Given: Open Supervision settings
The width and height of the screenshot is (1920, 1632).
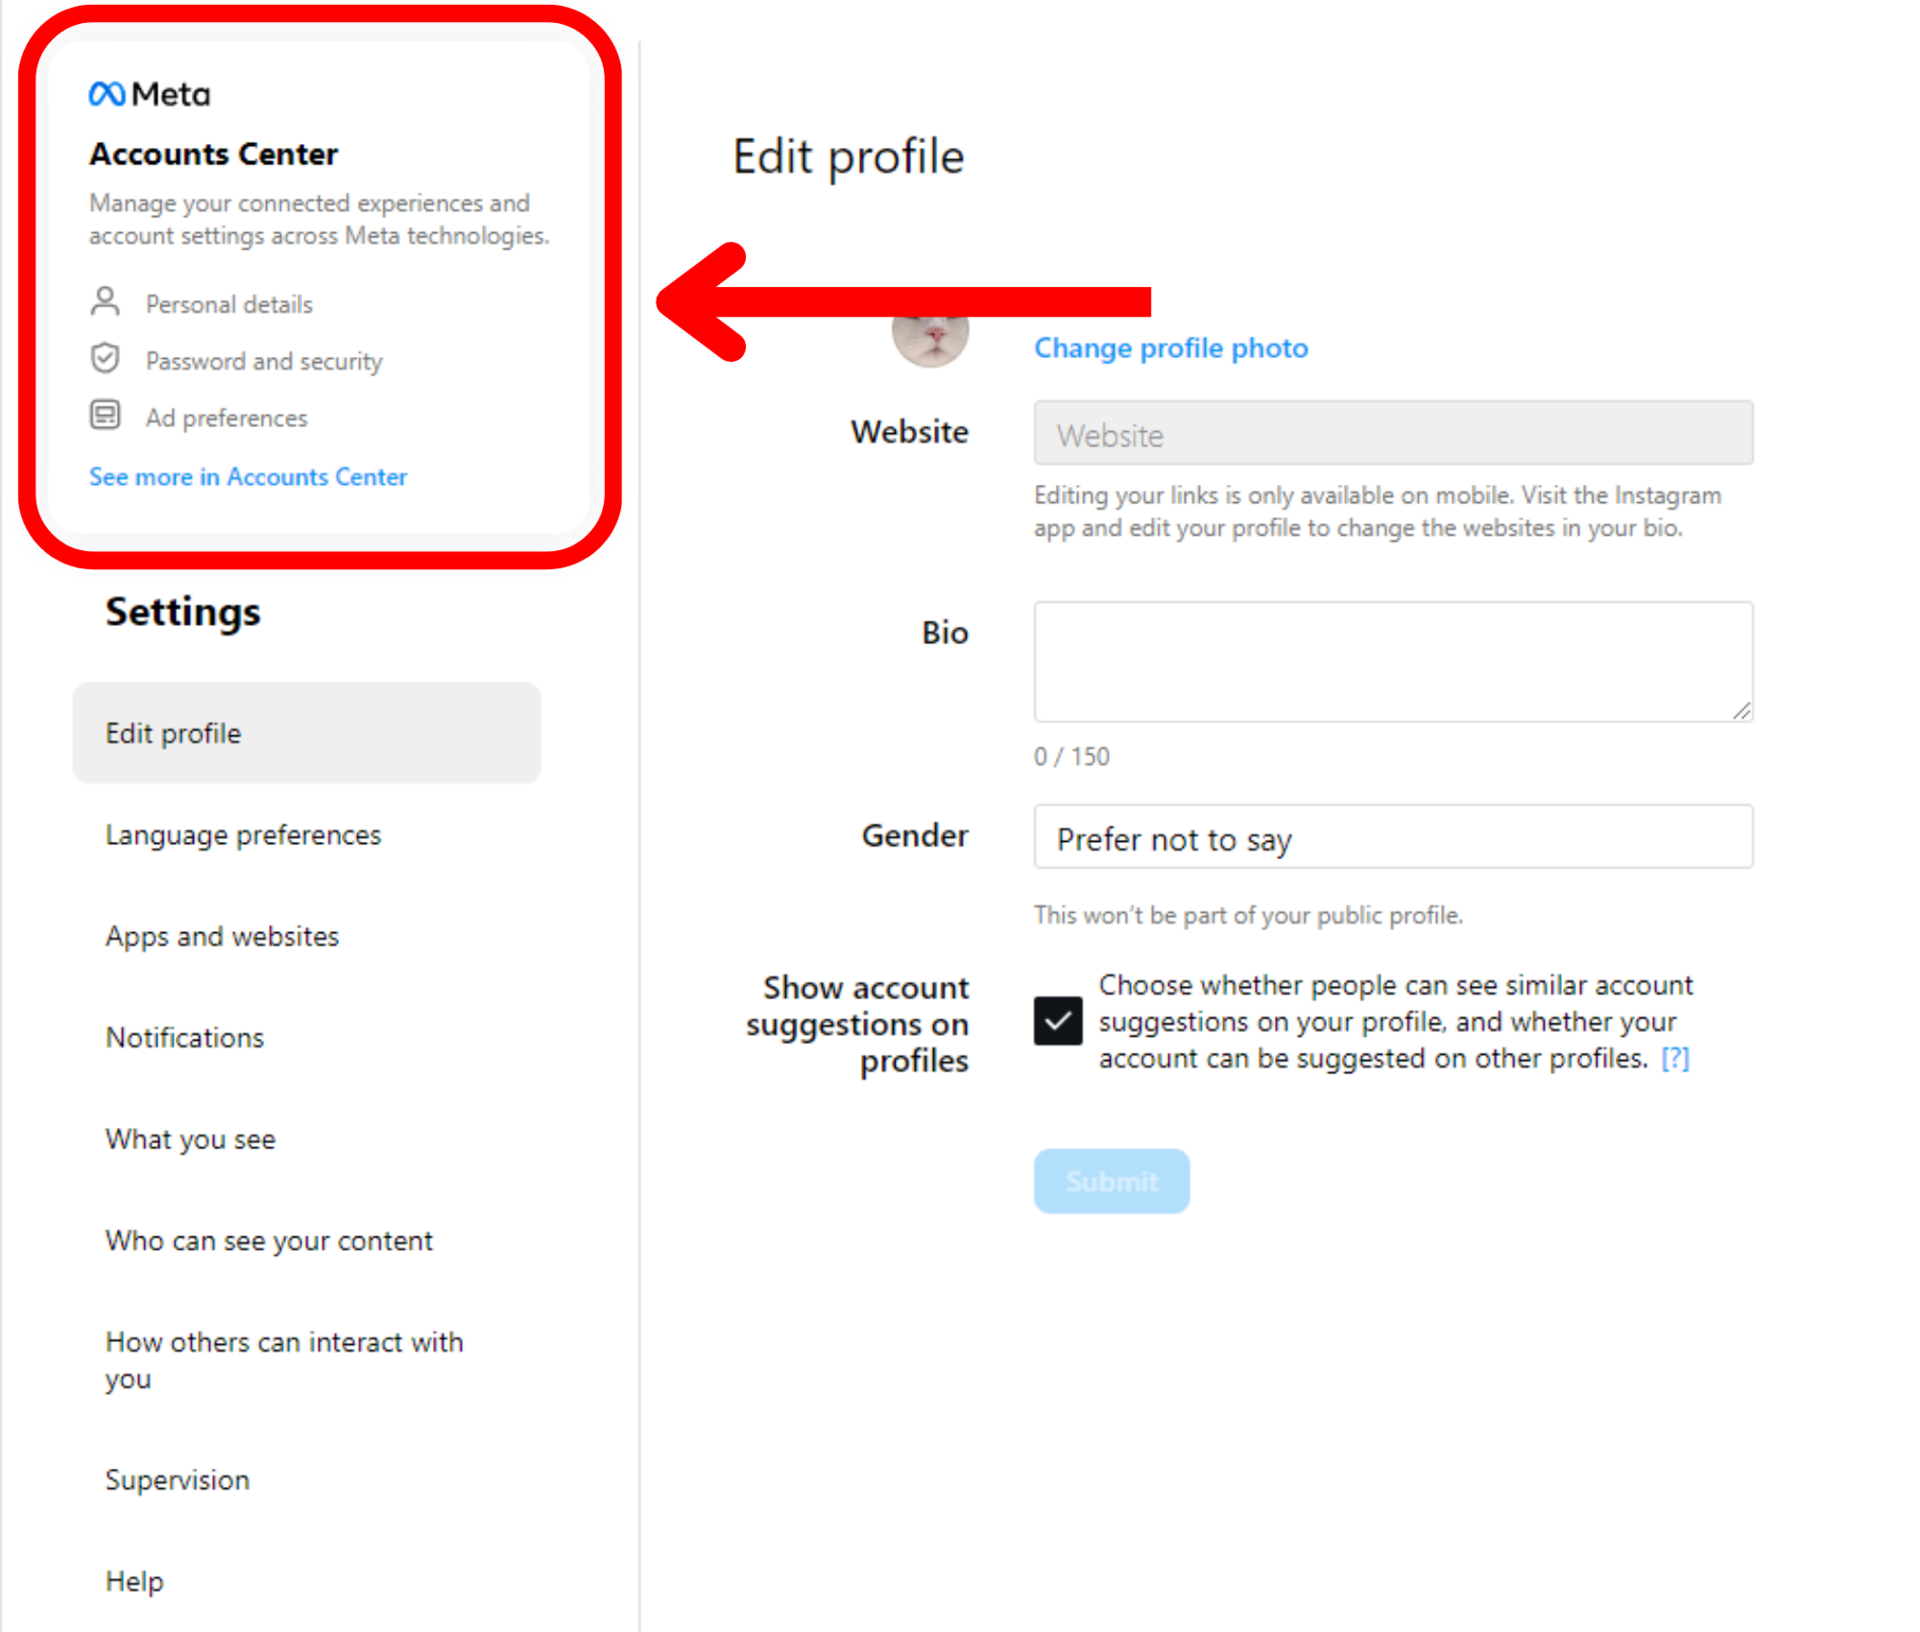Looking at the screenshot, I should coord(177,1480).
